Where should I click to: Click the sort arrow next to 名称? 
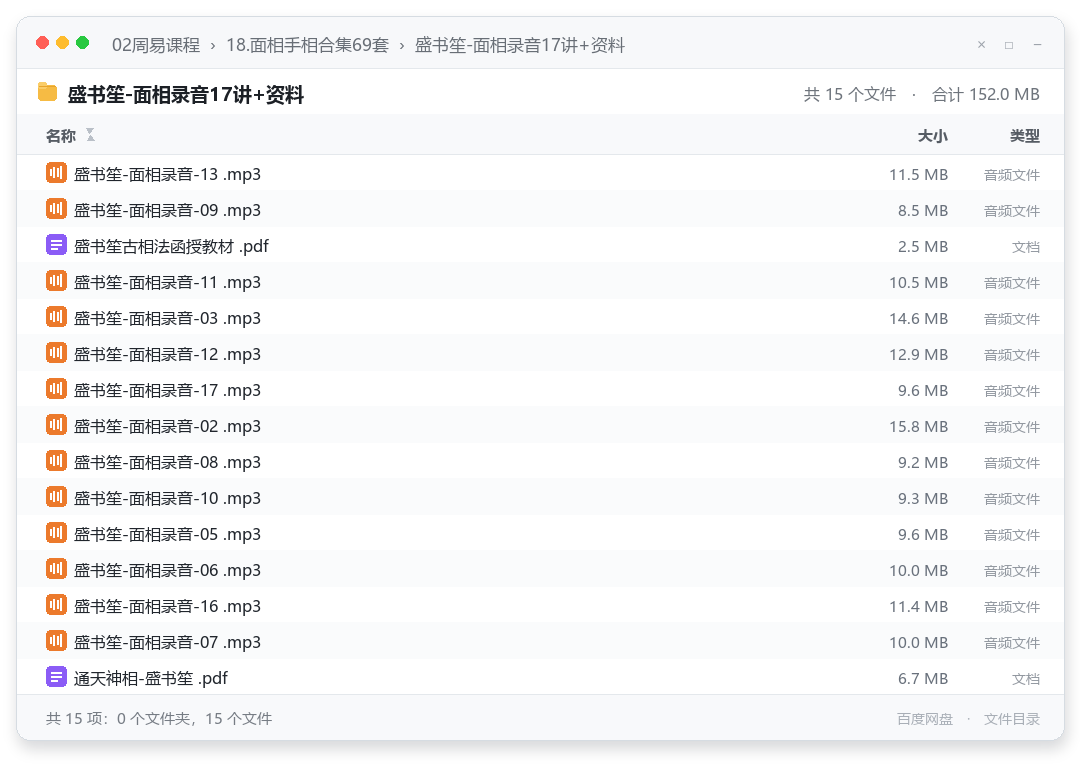click(90, 135)
